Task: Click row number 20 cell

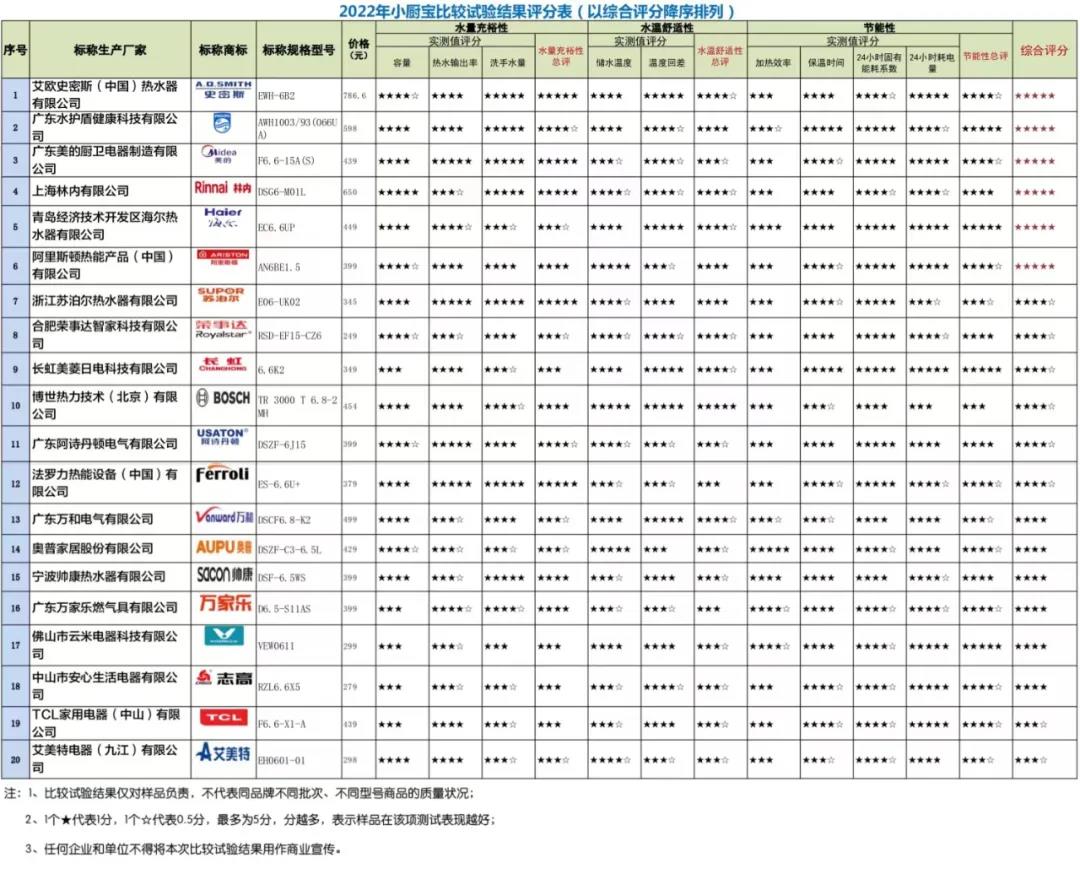Action: click(x=15, y=759)
